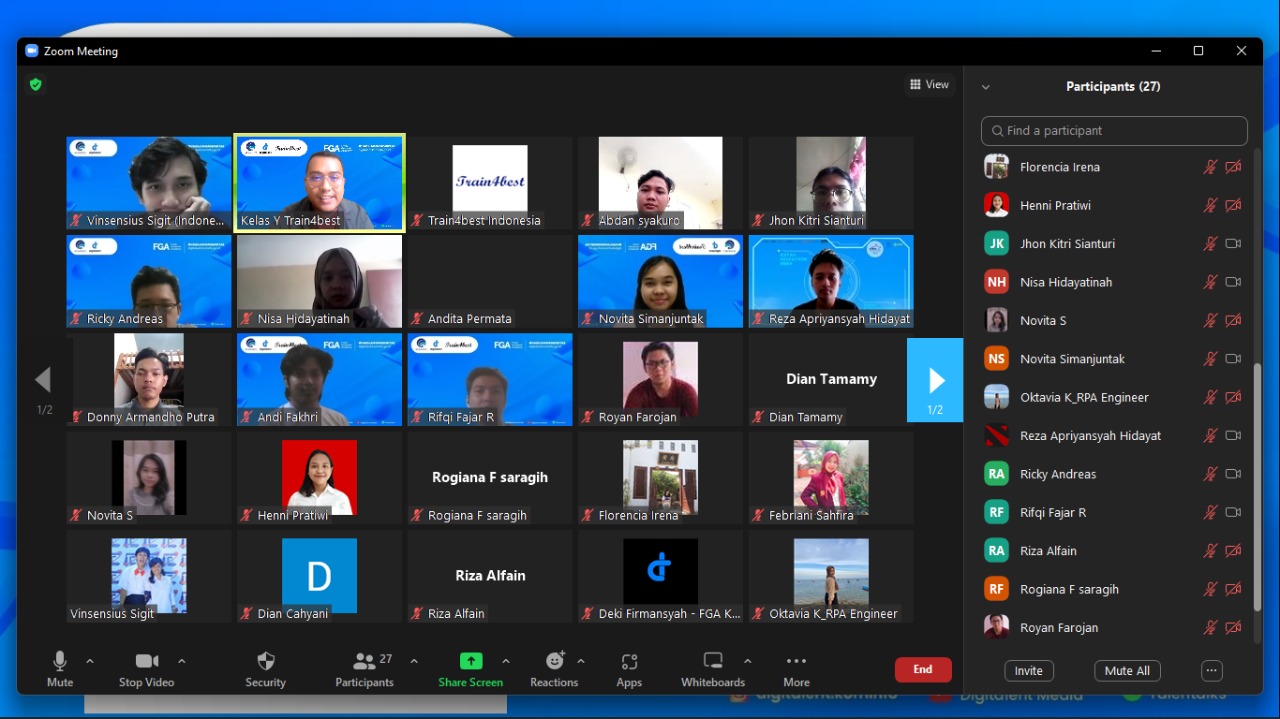
Task: Click the Mute All button
Action: pos(1127,671)
